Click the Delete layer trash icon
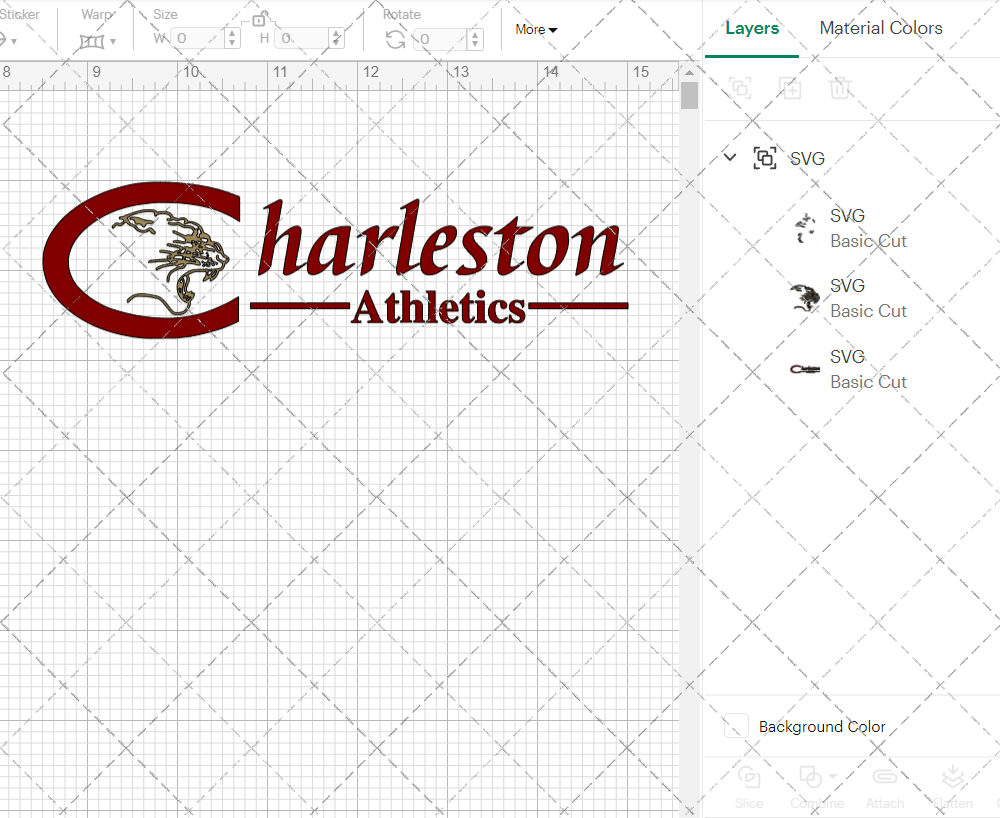 click(840, 87)
